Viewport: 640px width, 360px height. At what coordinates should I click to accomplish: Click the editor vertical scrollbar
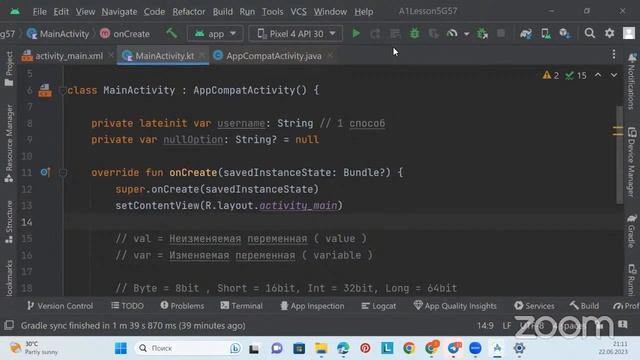coord(619,155)
